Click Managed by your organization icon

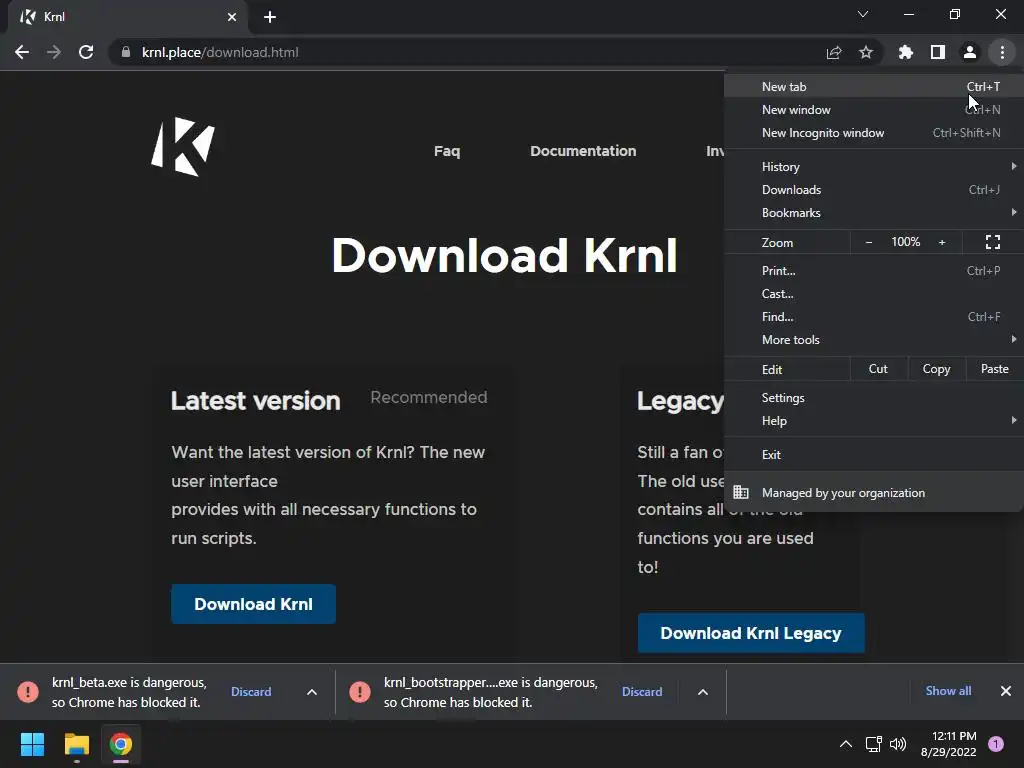[741, 492]
